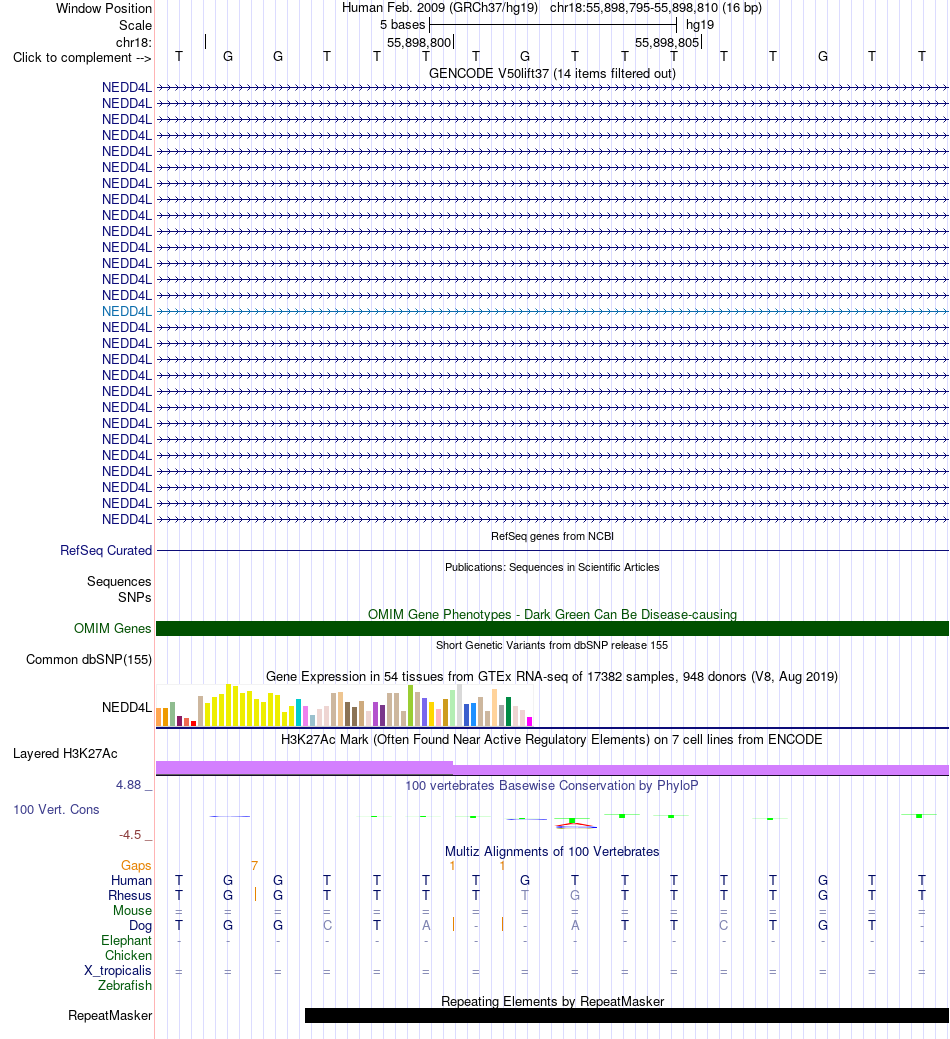Click the orange 'Gaps' row label
This screenshot has width=950, height=1039.
point(136,865)
